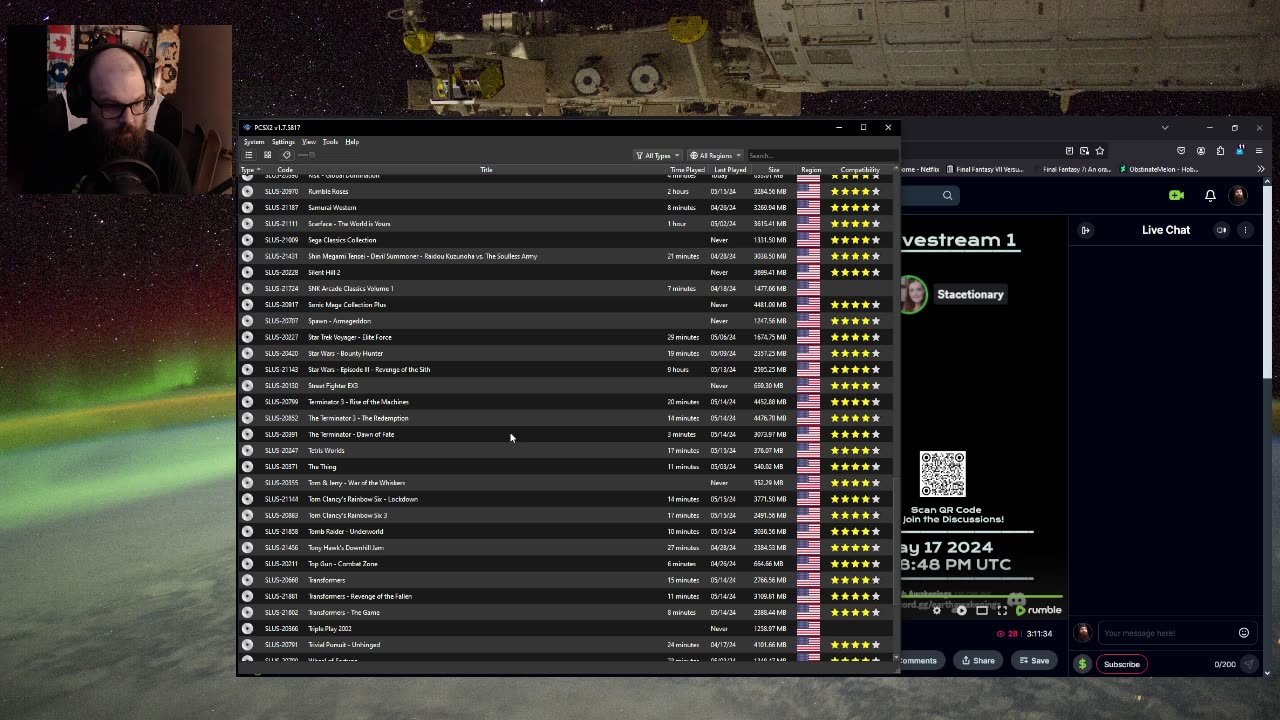
Task: Toggle cover titles icon in PCSX2 toolbar
Action: (x=286, y=155)
